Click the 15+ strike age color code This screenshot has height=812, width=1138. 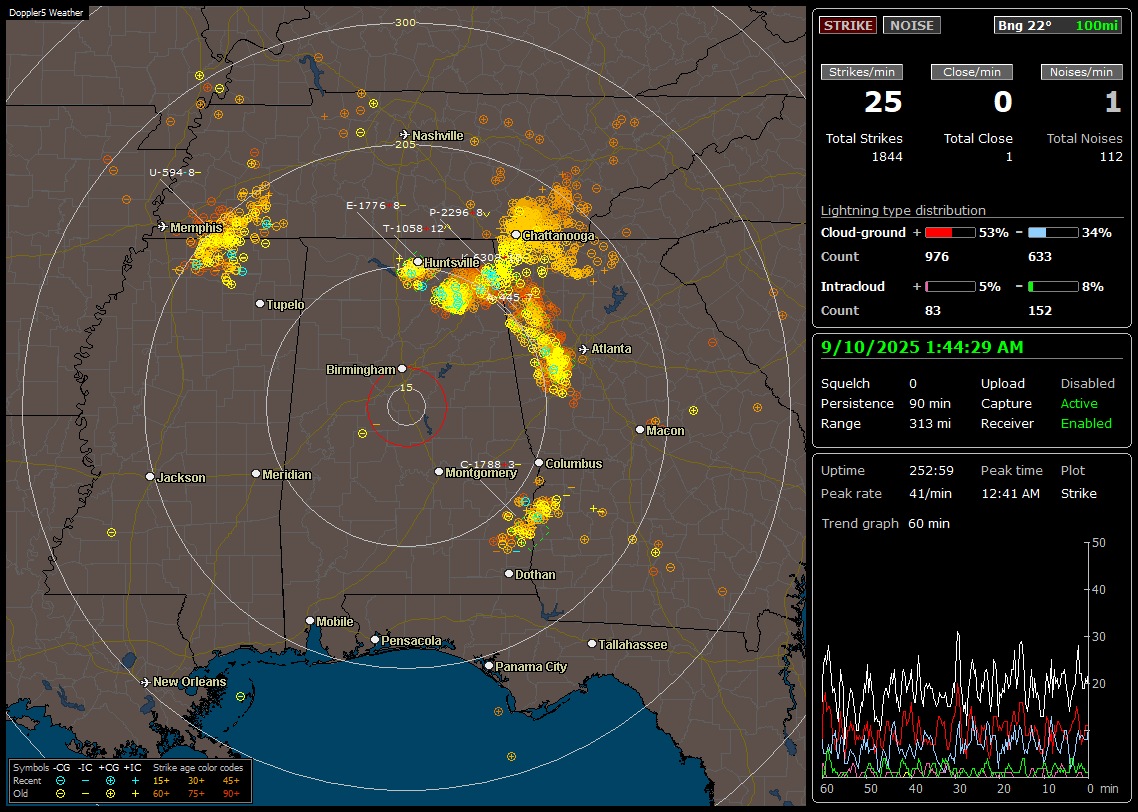(x=161, y=781)
